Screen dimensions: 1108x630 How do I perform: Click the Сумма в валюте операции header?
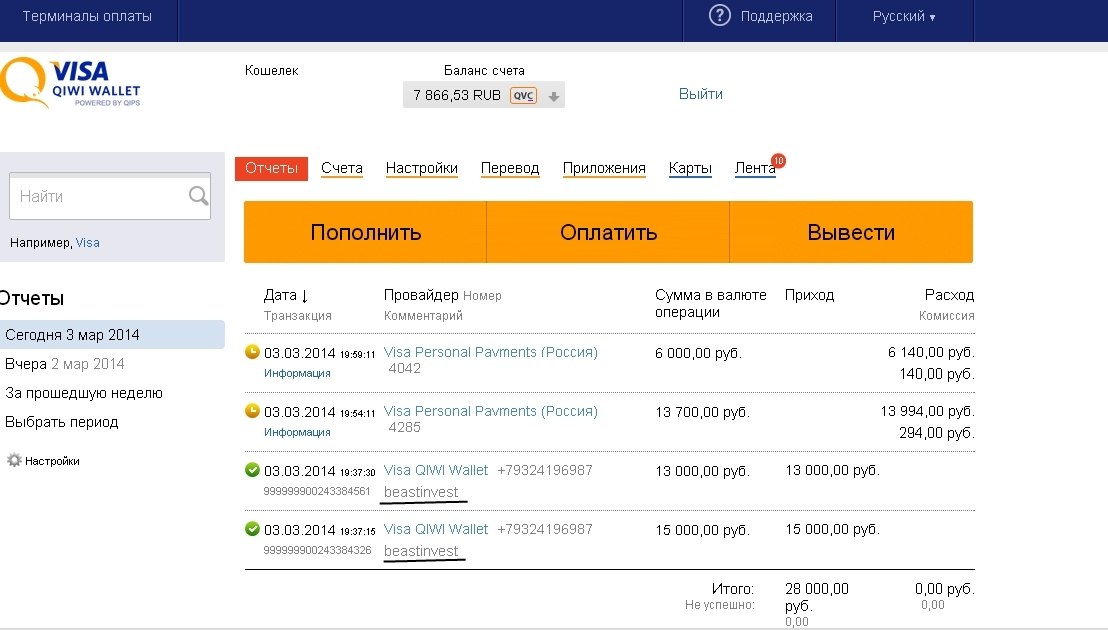point(710,303)
